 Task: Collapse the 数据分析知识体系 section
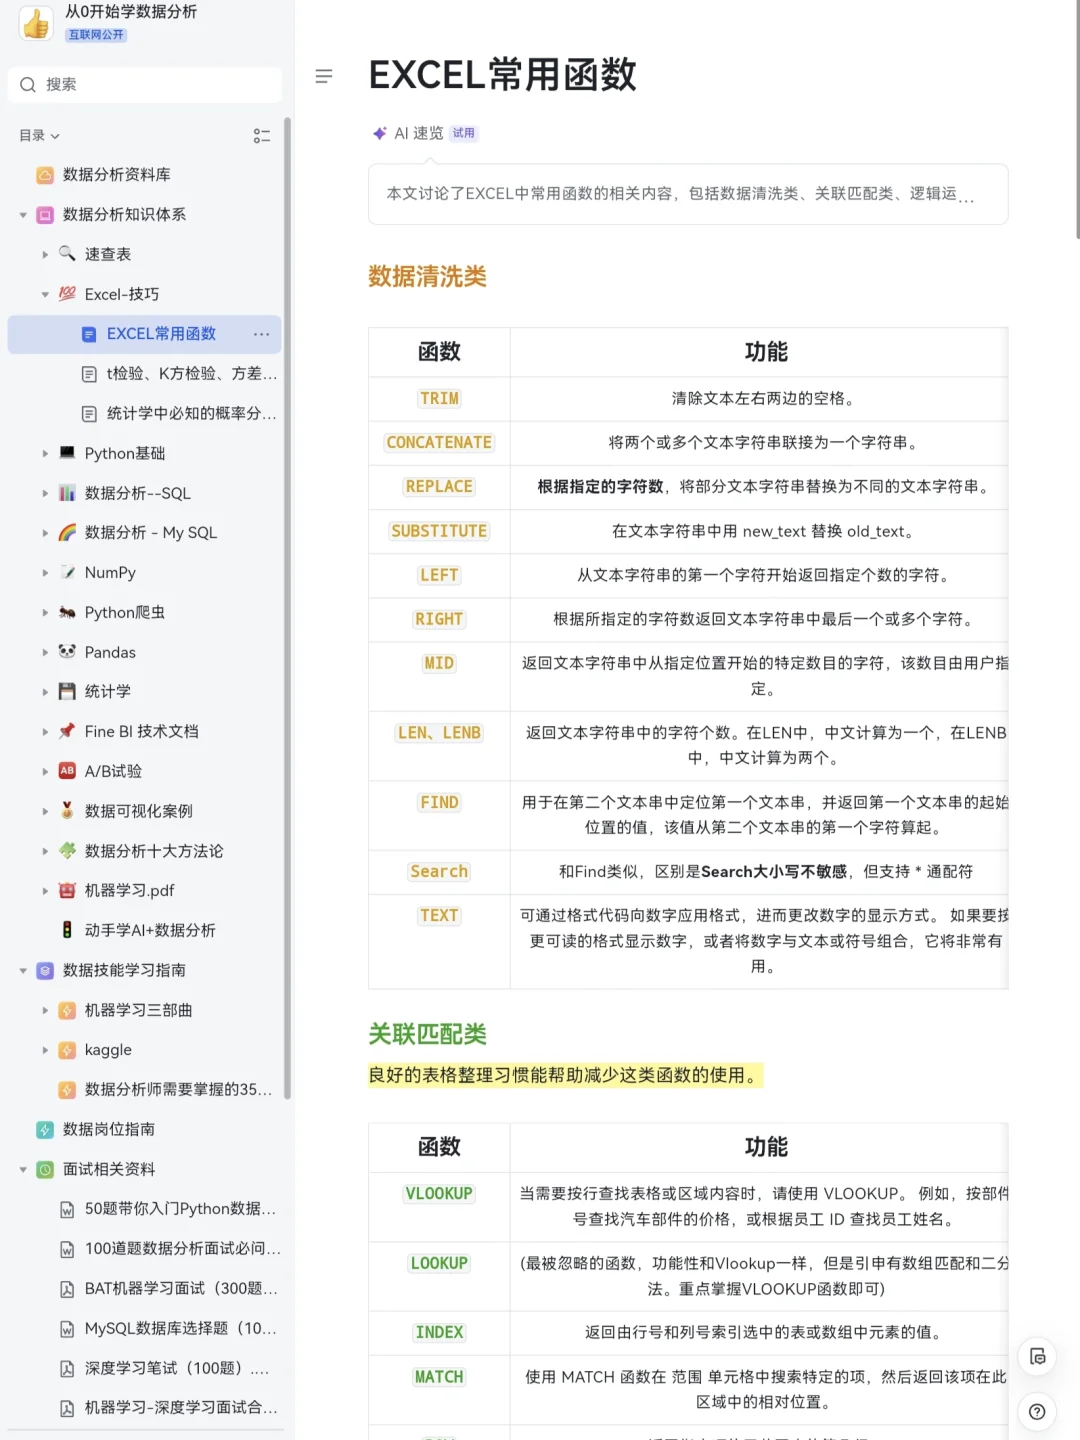(23, 214)
